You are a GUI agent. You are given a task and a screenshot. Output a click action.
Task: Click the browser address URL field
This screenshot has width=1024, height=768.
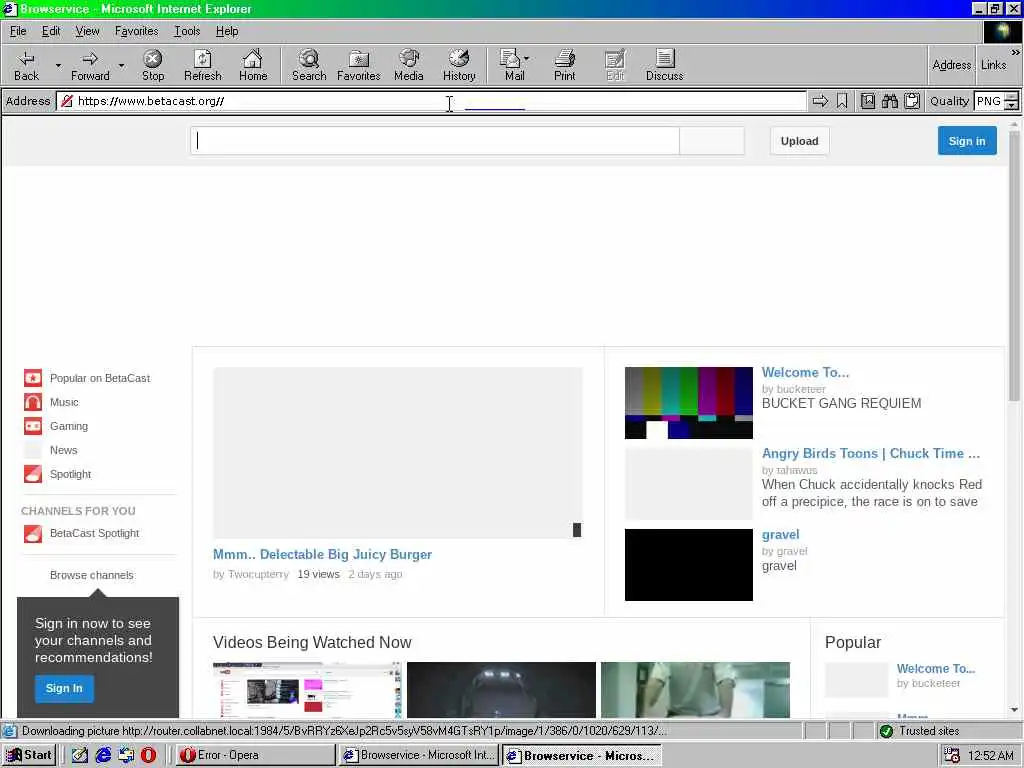coord(431,101)
